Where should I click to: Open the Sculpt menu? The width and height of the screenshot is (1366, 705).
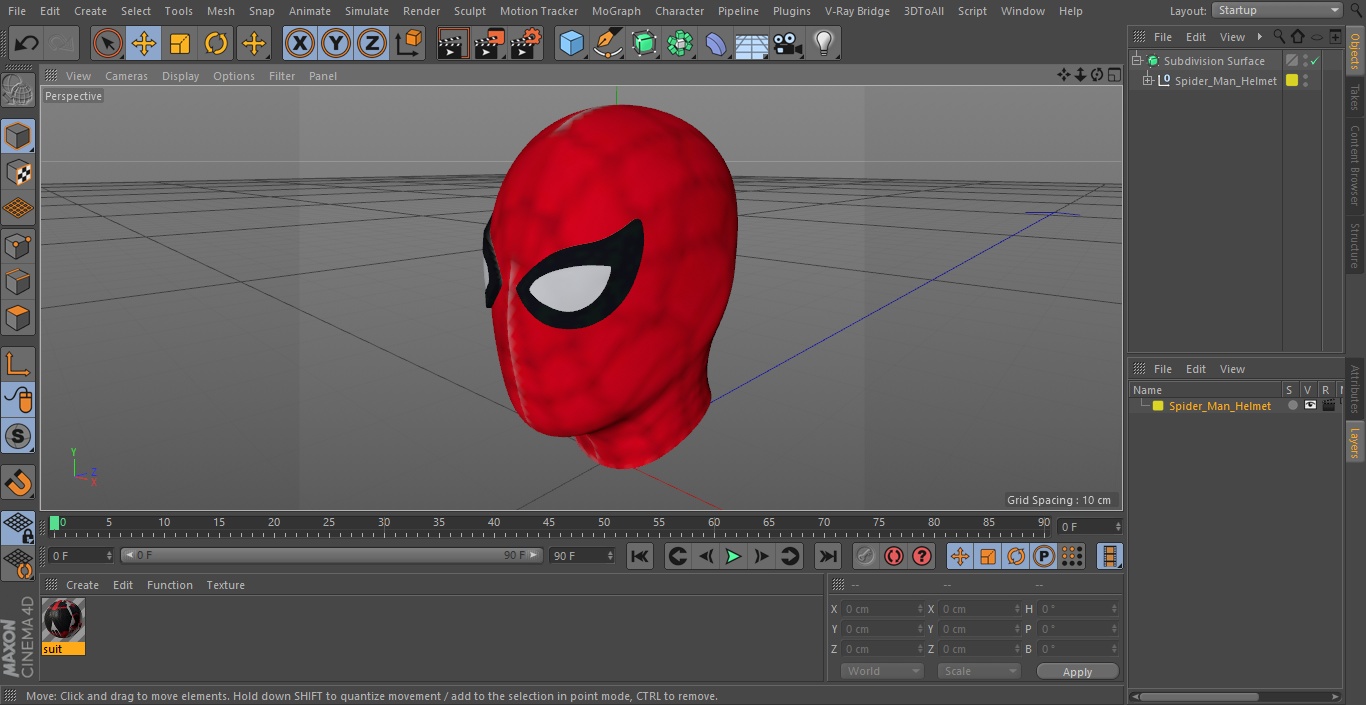469,11
